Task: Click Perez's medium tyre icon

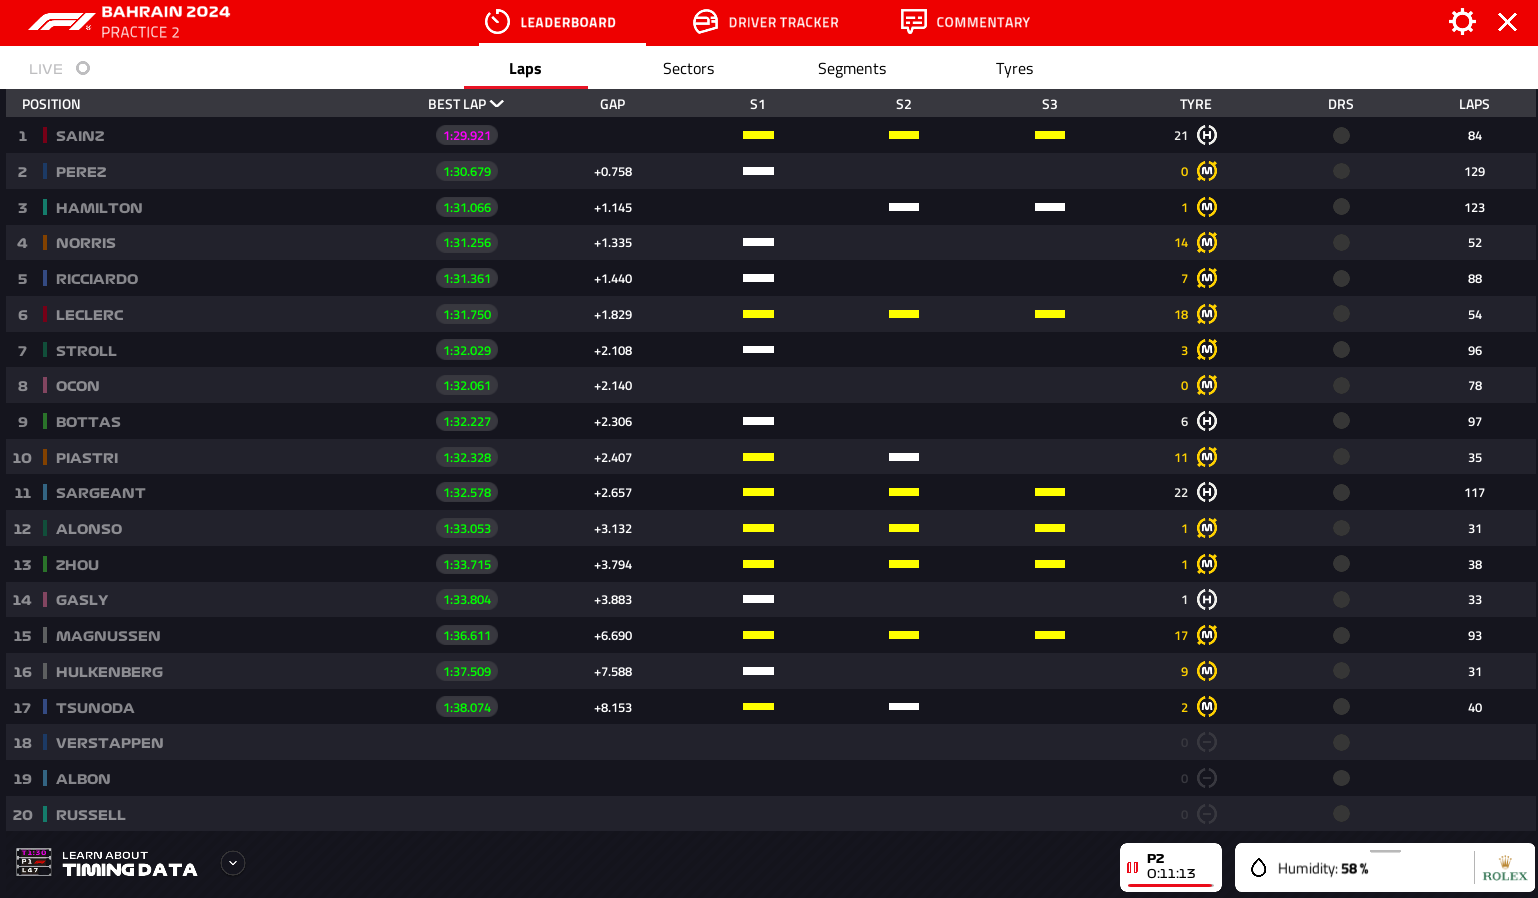Action: (x=1207, y=171)
